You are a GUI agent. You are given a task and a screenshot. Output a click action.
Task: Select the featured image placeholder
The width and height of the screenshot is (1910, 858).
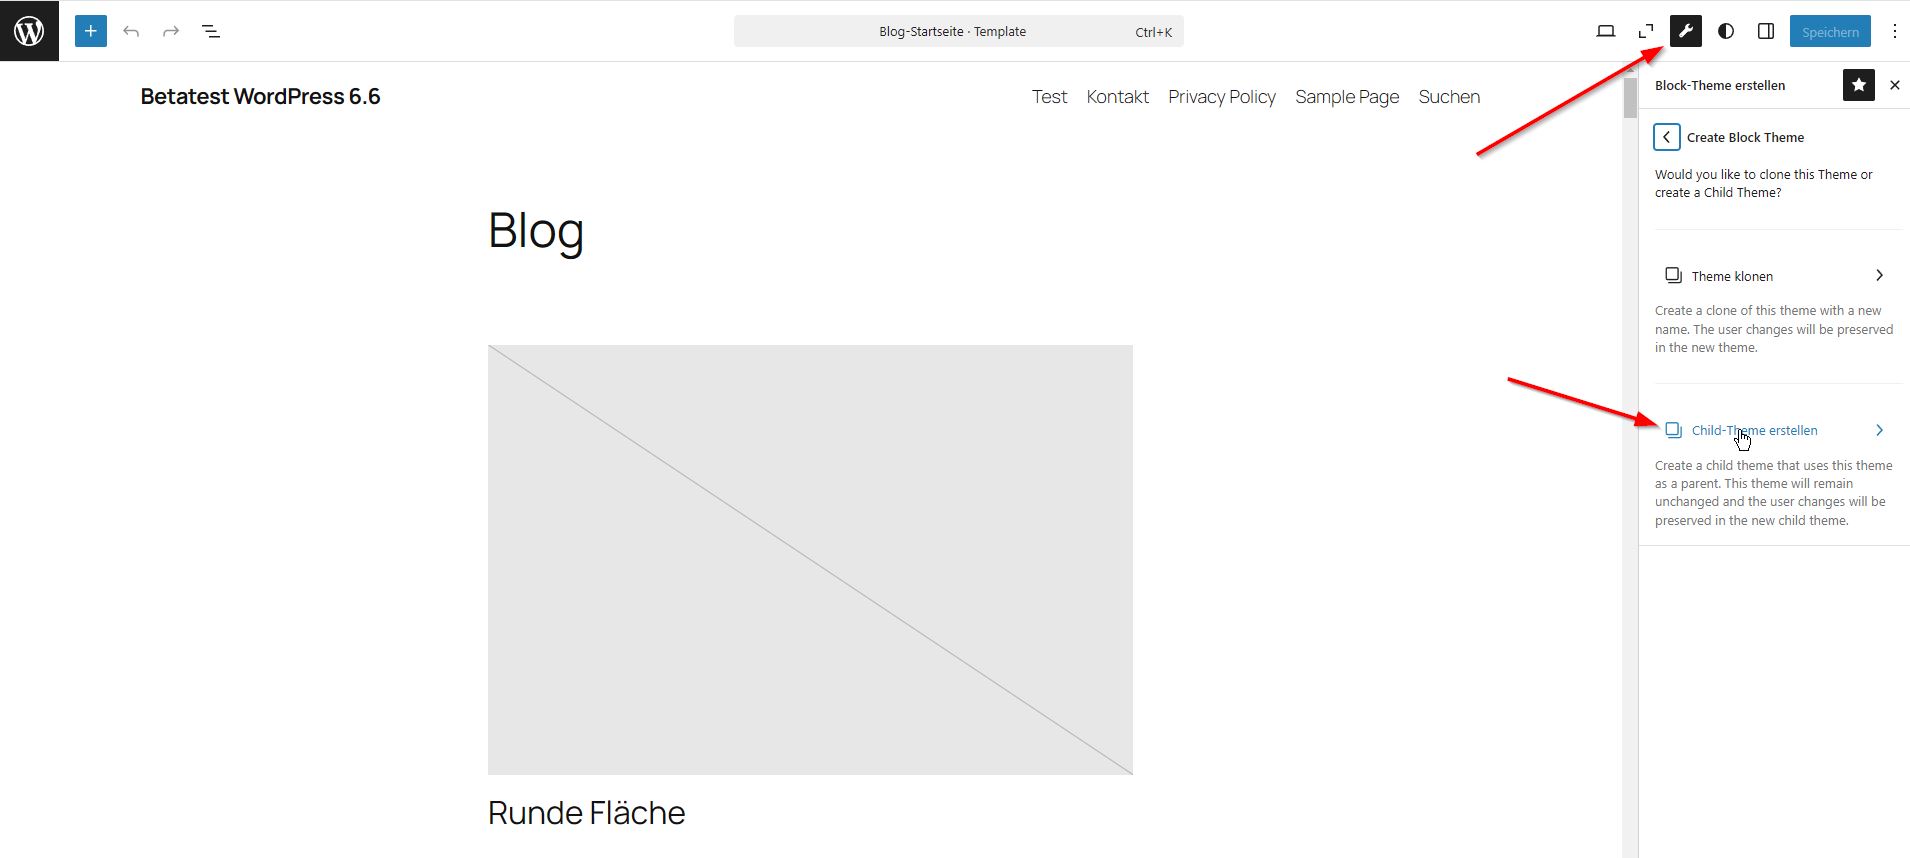coord(810,560)
